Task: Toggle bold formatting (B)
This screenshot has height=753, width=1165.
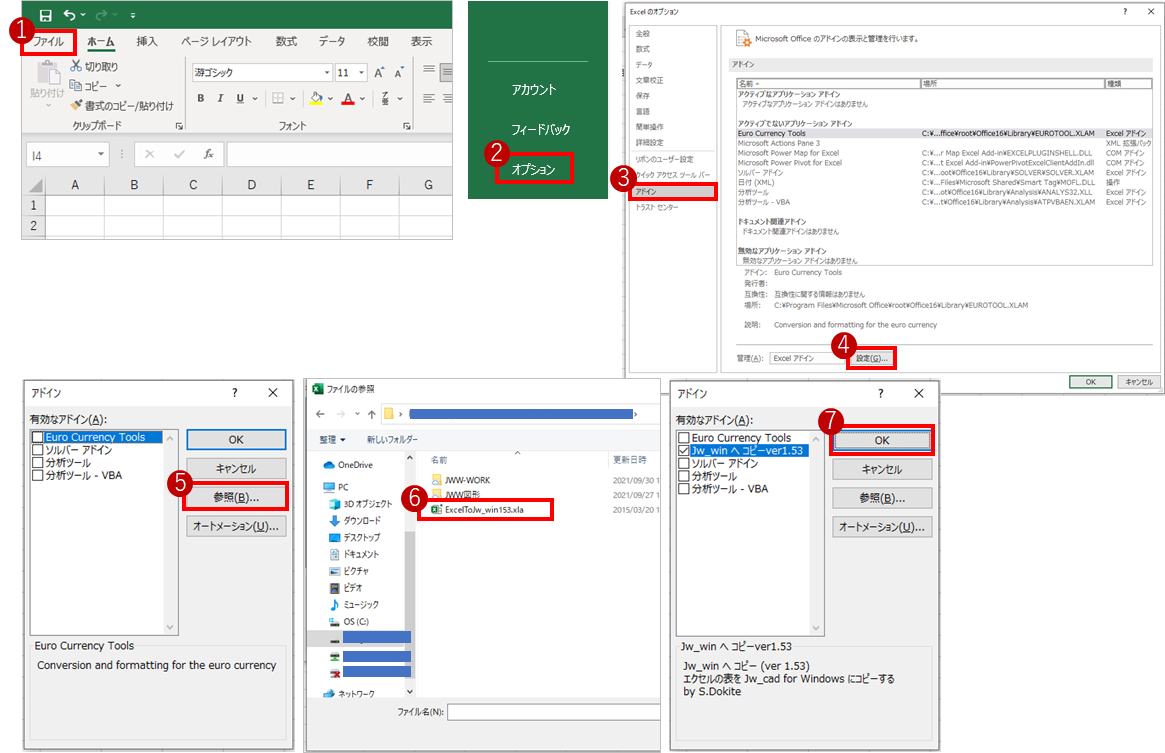Action: point(201,98)
